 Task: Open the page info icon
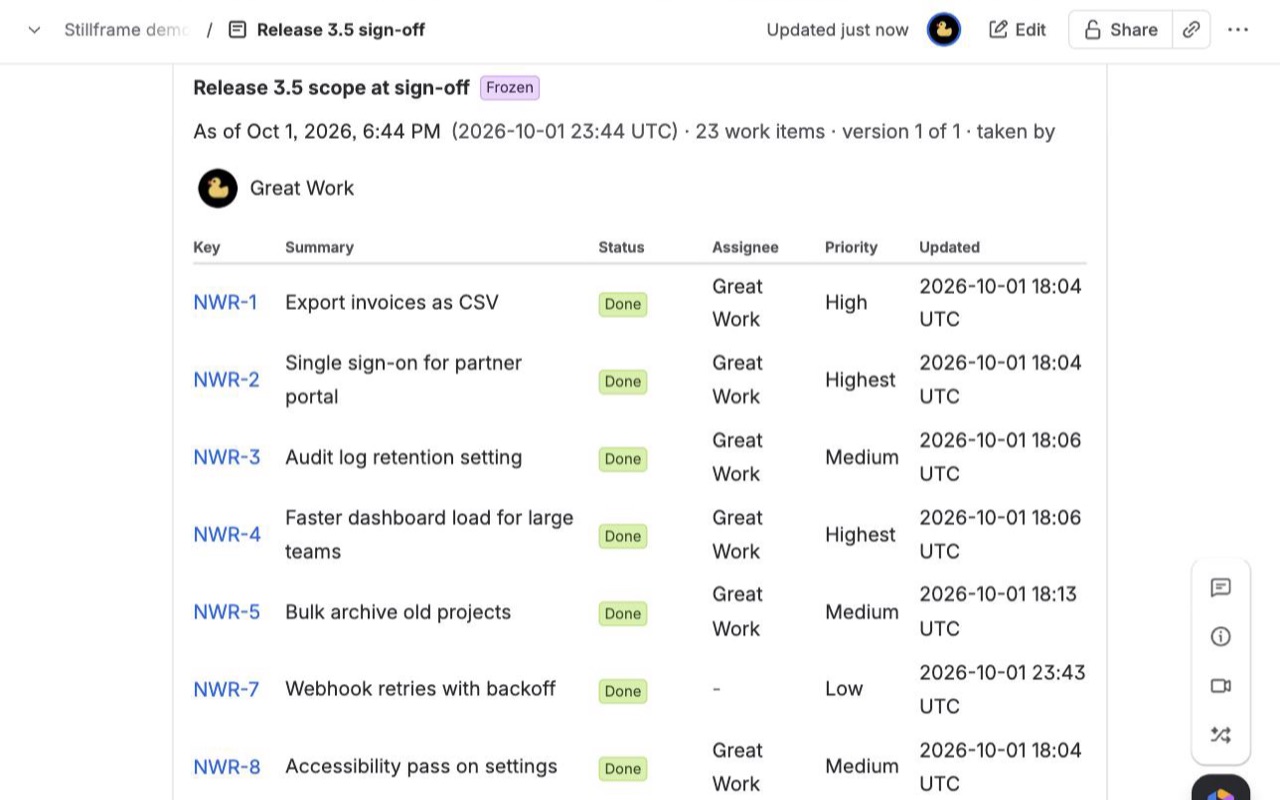[x=1220, y=637]
